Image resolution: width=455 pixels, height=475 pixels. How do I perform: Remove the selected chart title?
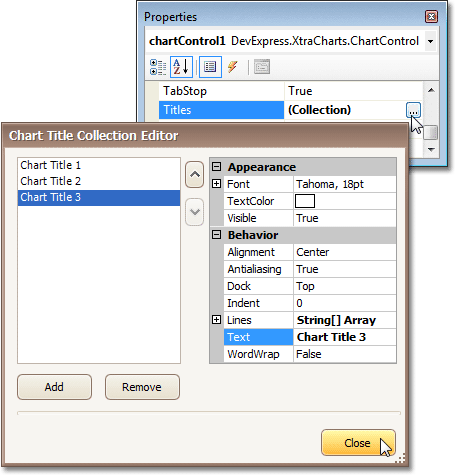click(x=142, y=387)
